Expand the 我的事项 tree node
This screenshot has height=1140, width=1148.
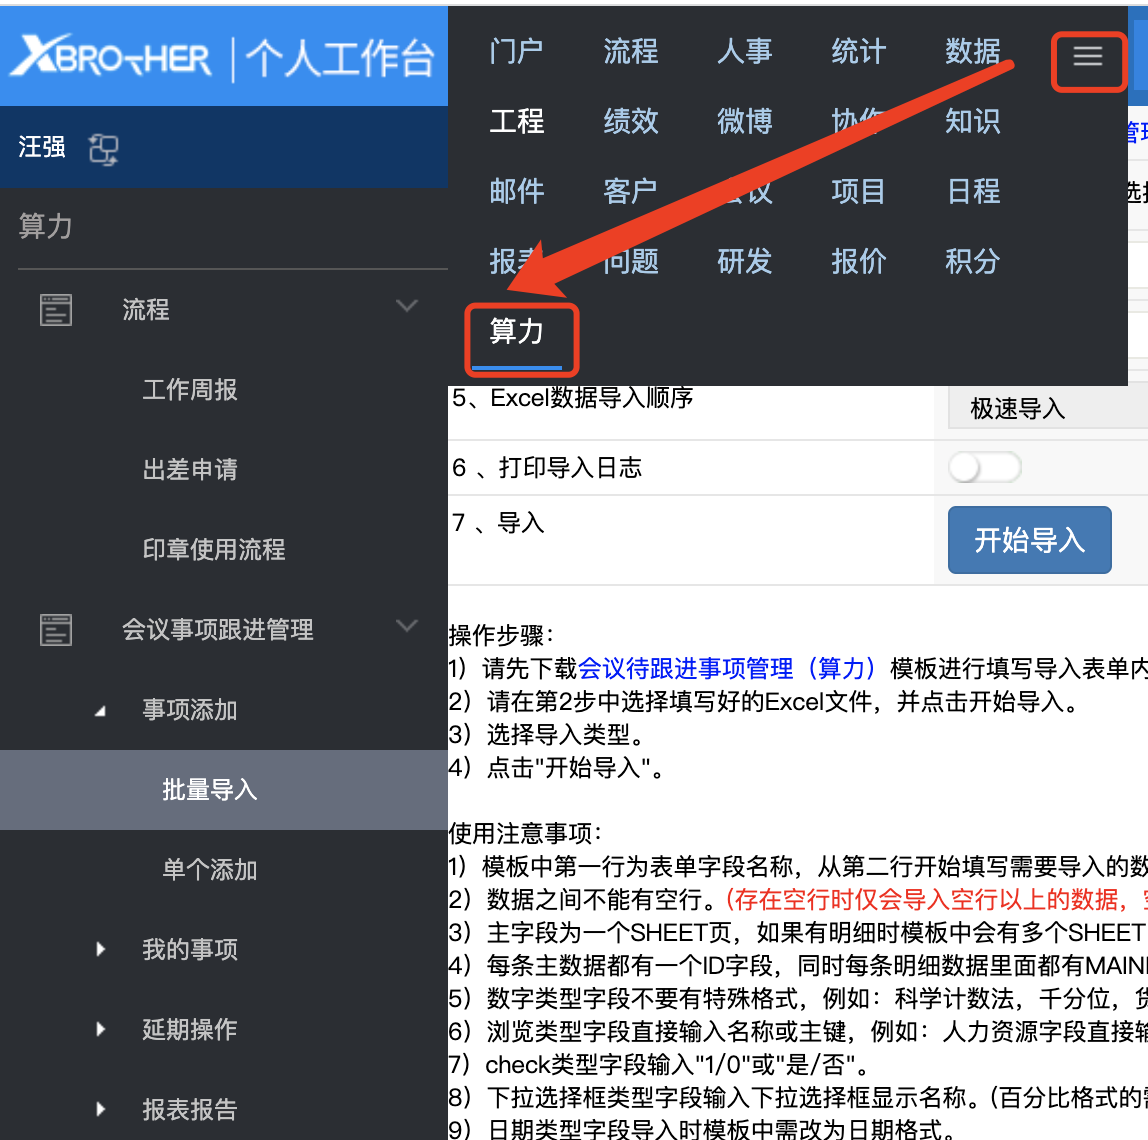100,949
